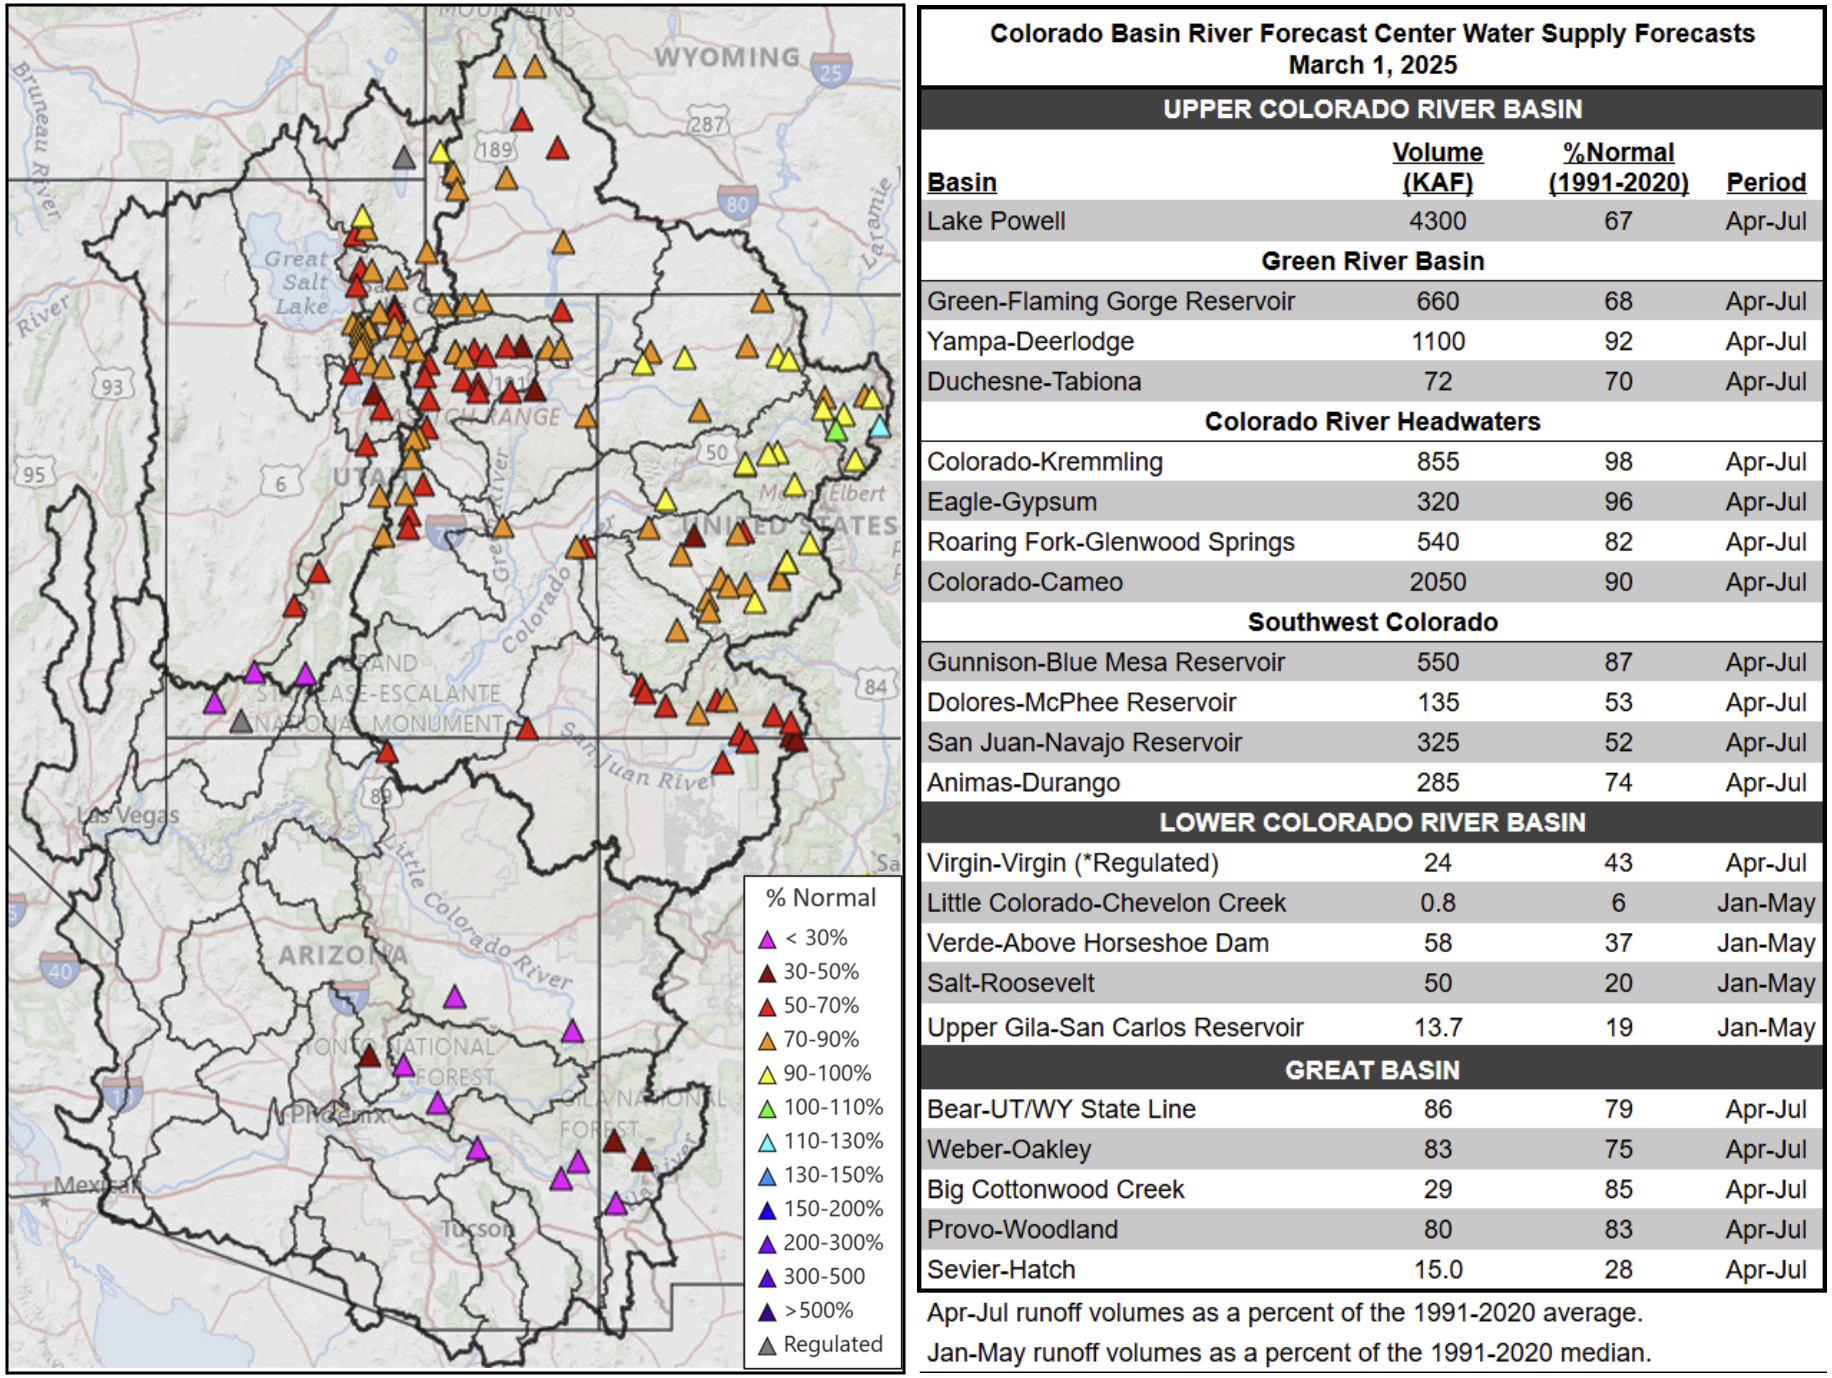Click the US Route 287 shield
Screen dimensions: 1832x1378
click(x=708, y=124)
